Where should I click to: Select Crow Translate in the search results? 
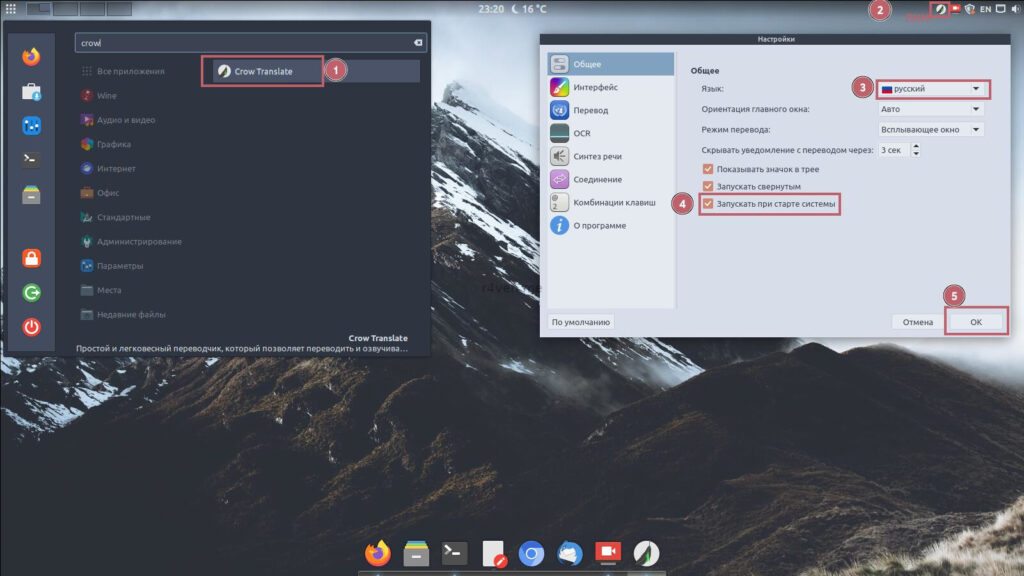coord(263,71)
